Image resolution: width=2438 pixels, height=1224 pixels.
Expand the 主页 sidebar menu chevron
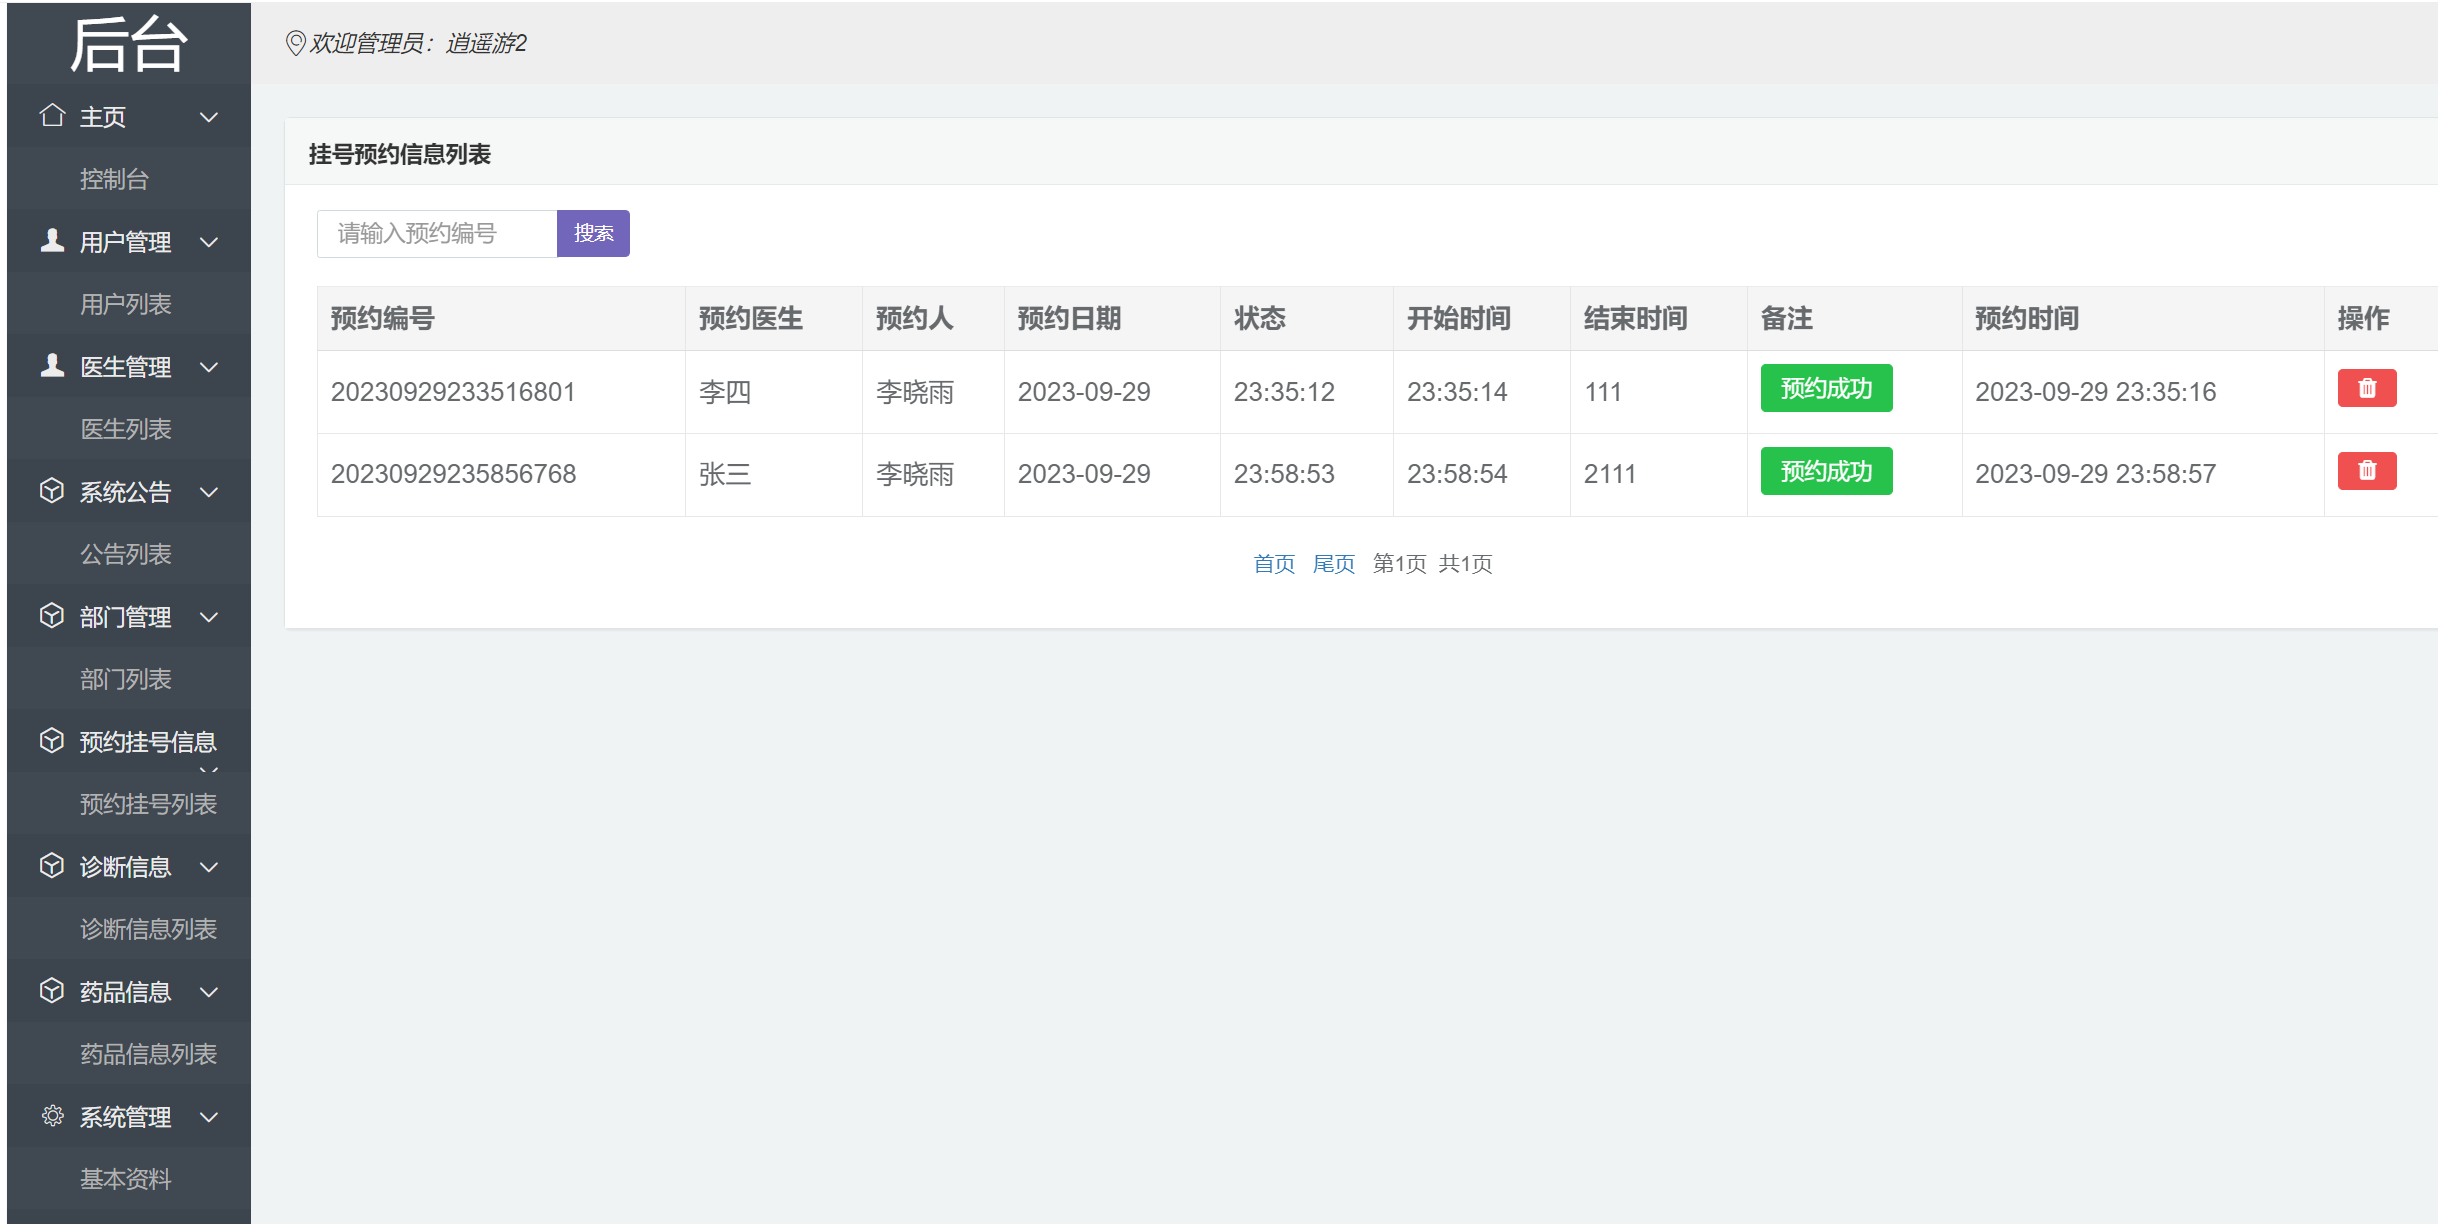[209, 117]
